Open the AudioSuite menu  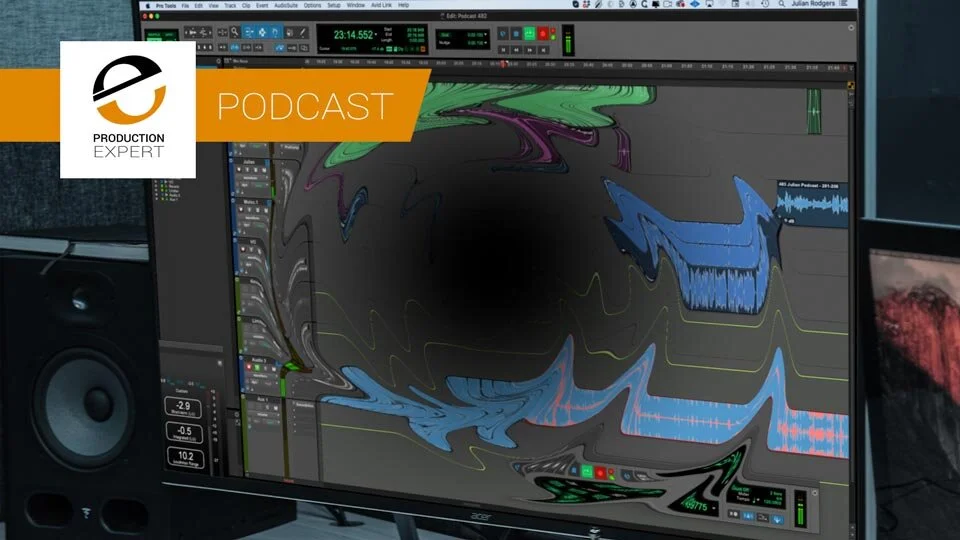[x=286, y=6]
